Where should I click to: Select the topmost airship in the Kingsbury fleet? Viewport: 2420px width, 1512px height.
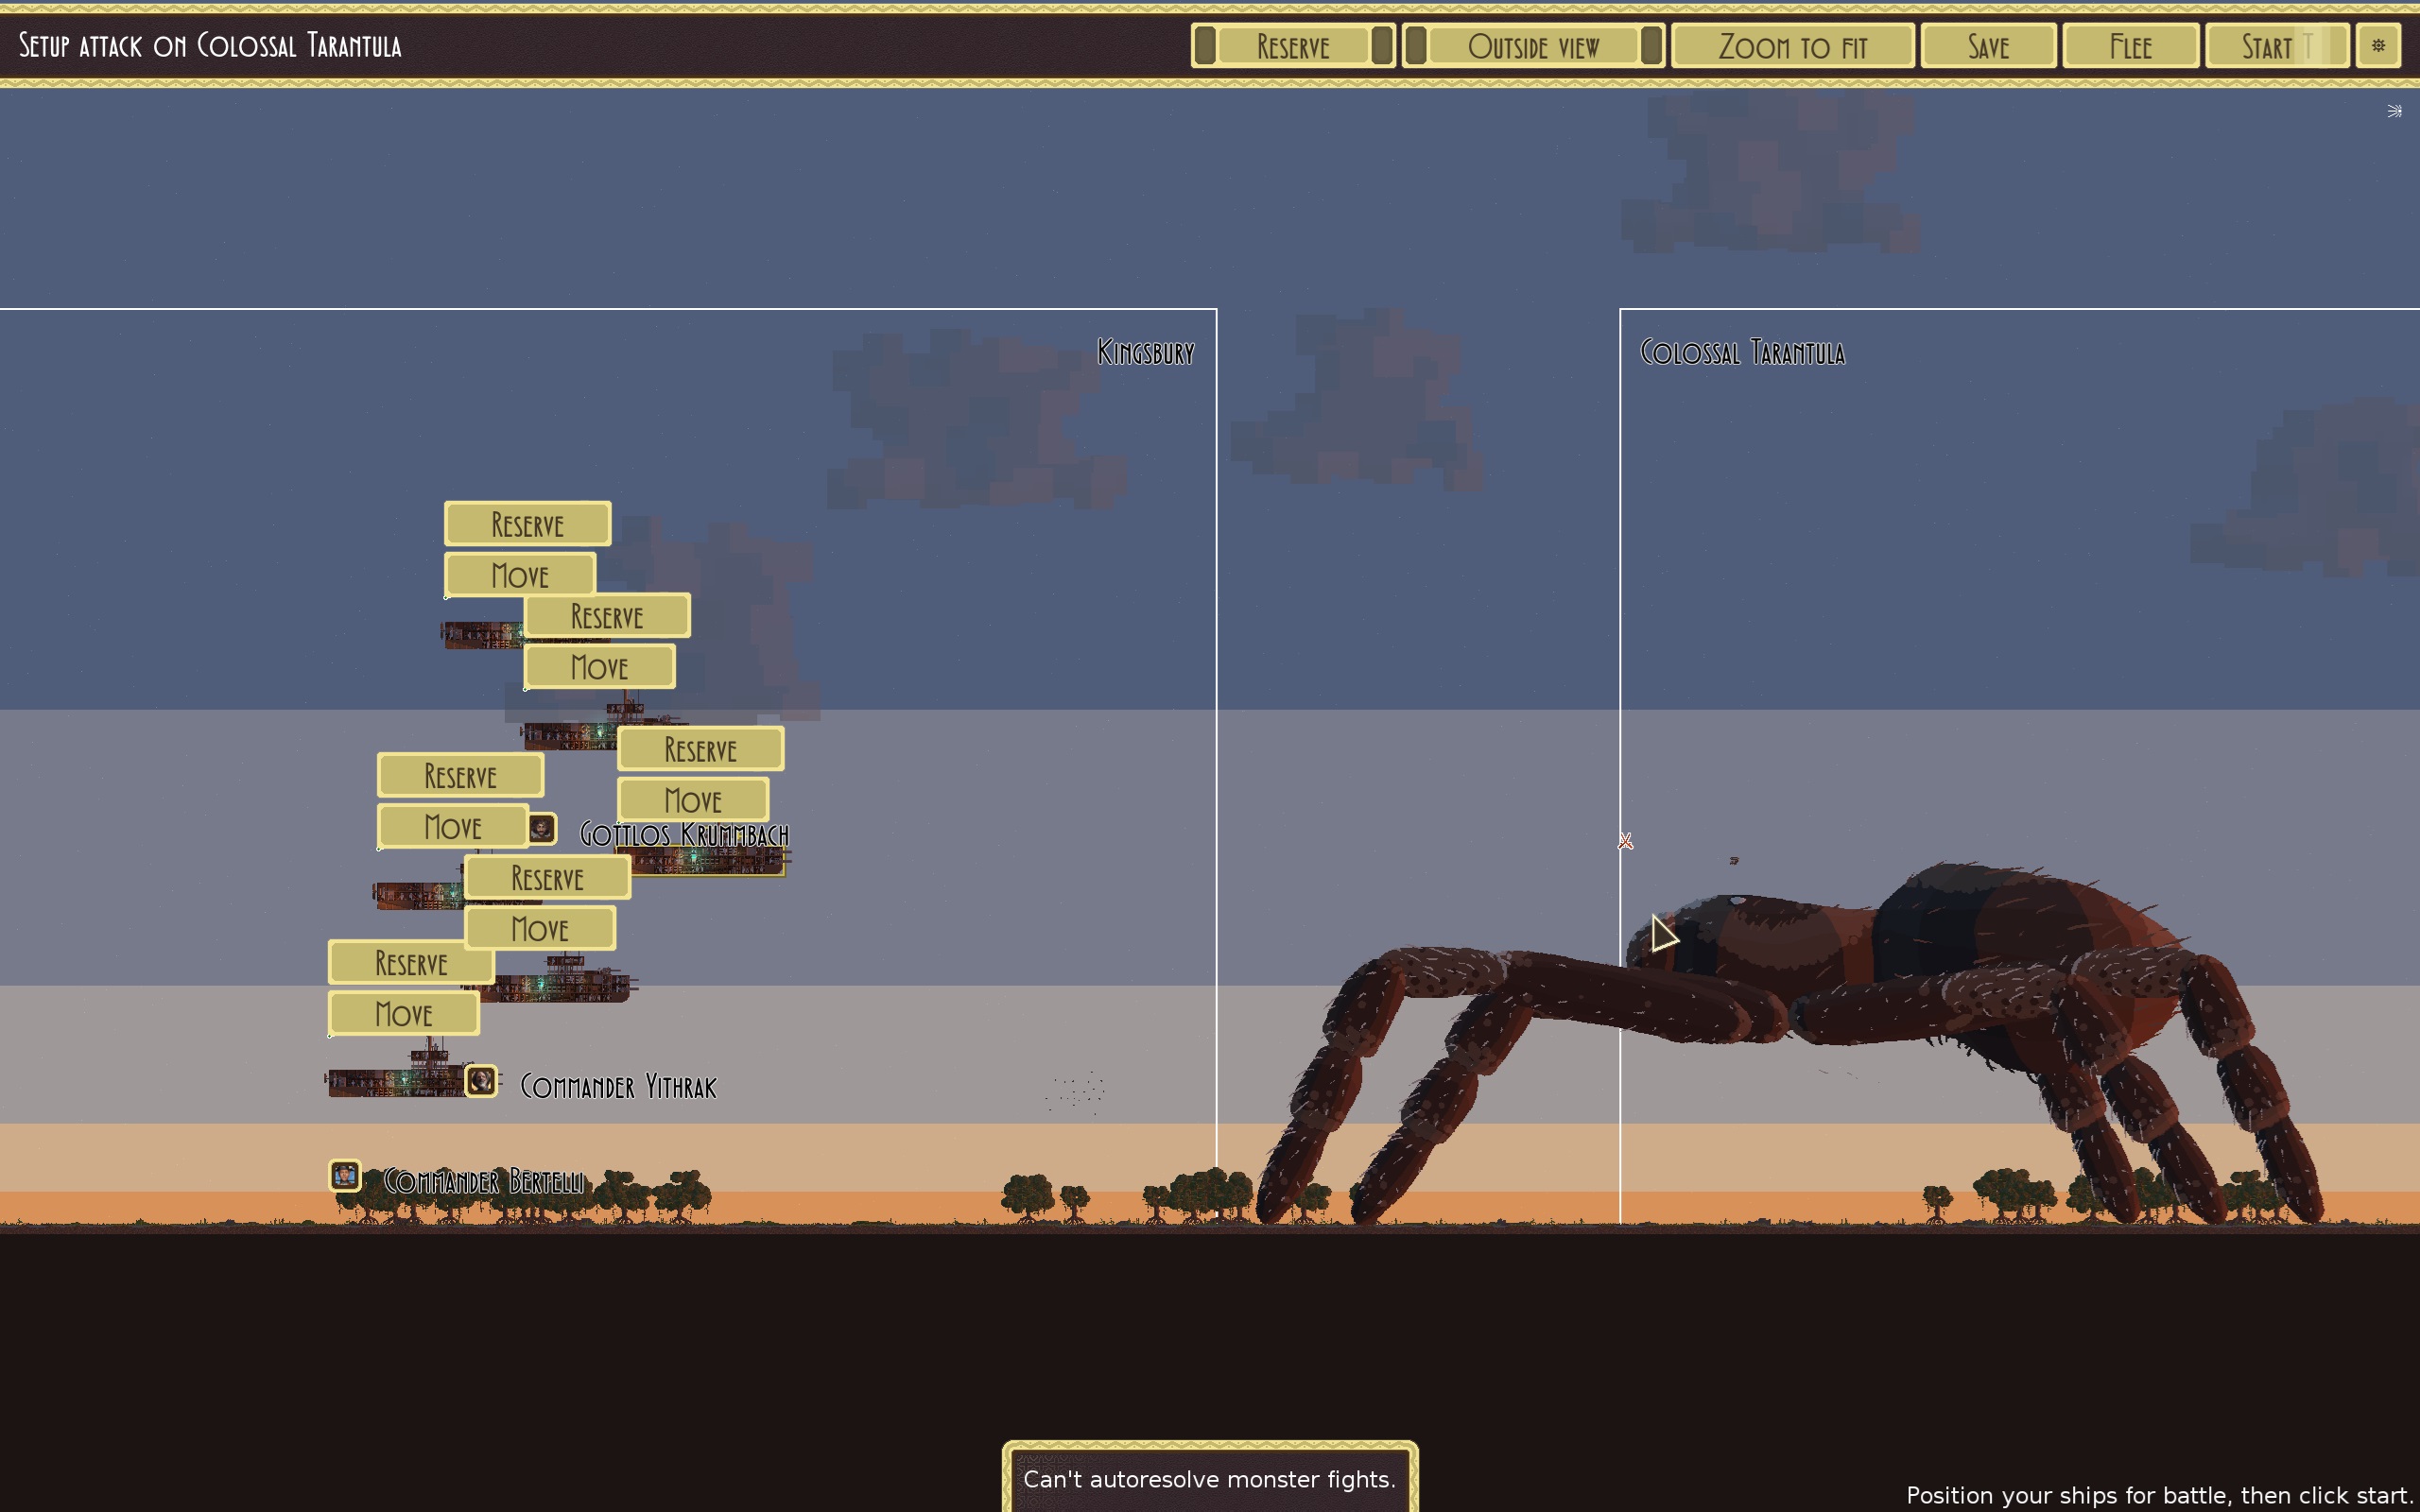pyautogui.click(x=482, y=634)
